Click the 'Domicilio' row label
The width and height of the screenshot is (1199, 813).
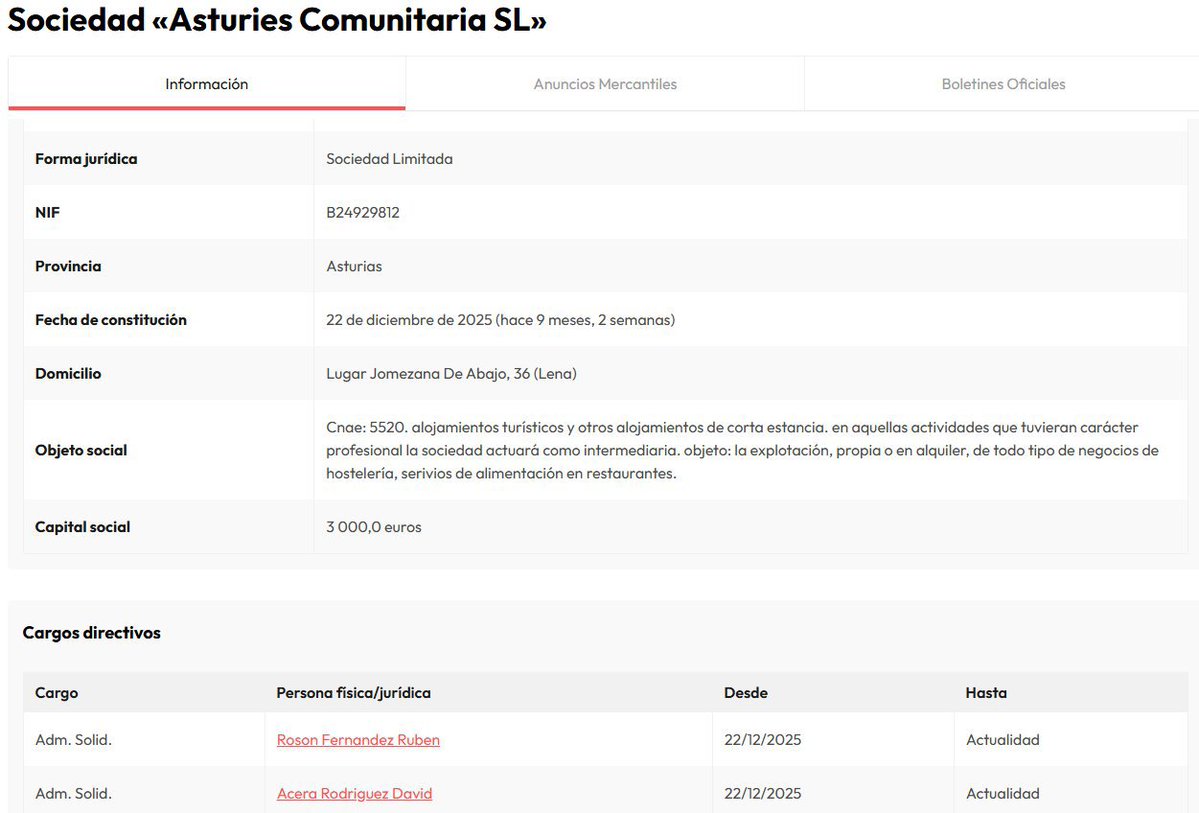(x=68, y=373)
